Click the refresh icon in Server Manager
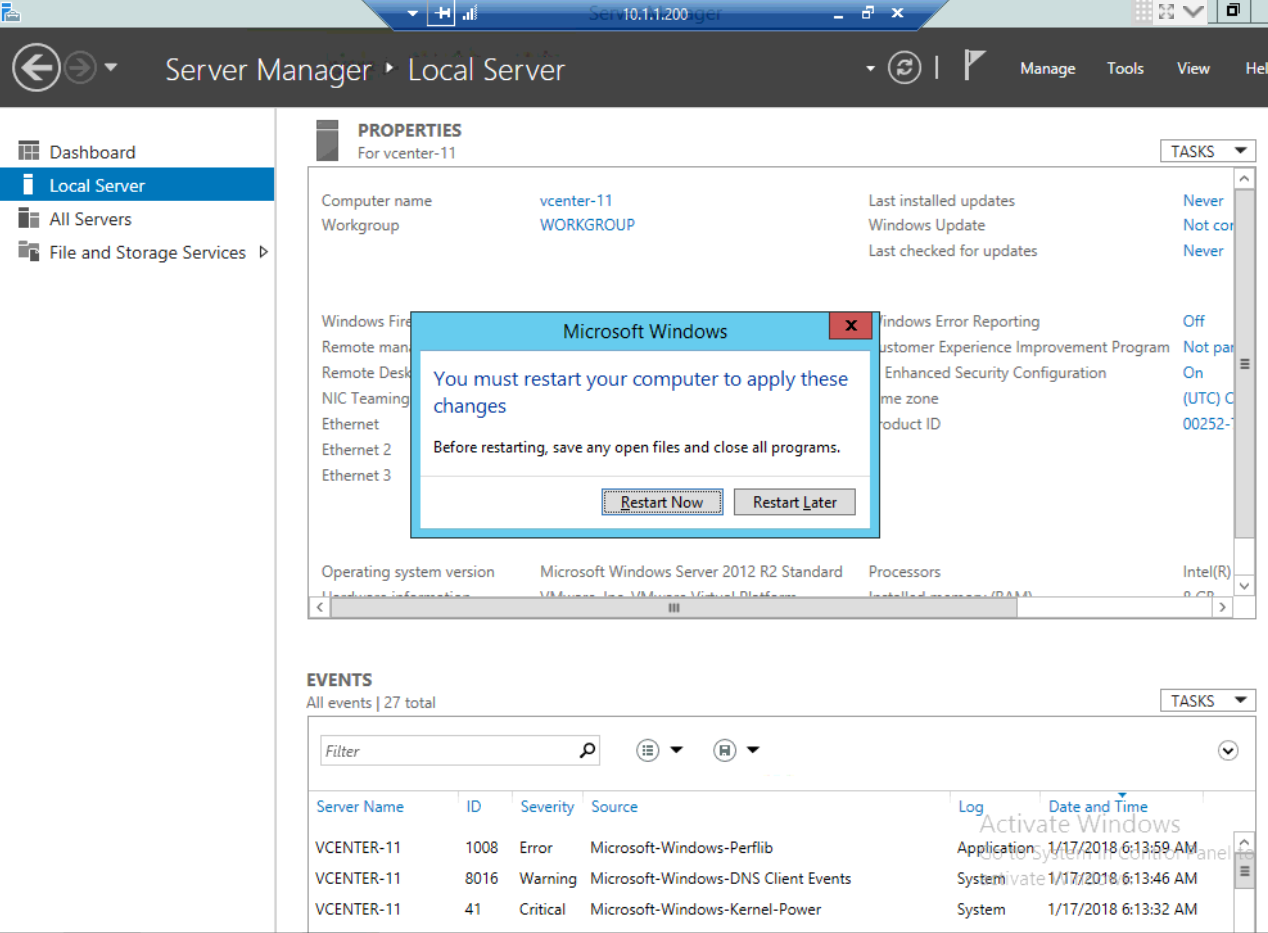This screenshot has width=1268, height=933. pyautogui.click(x=903, y=68)
